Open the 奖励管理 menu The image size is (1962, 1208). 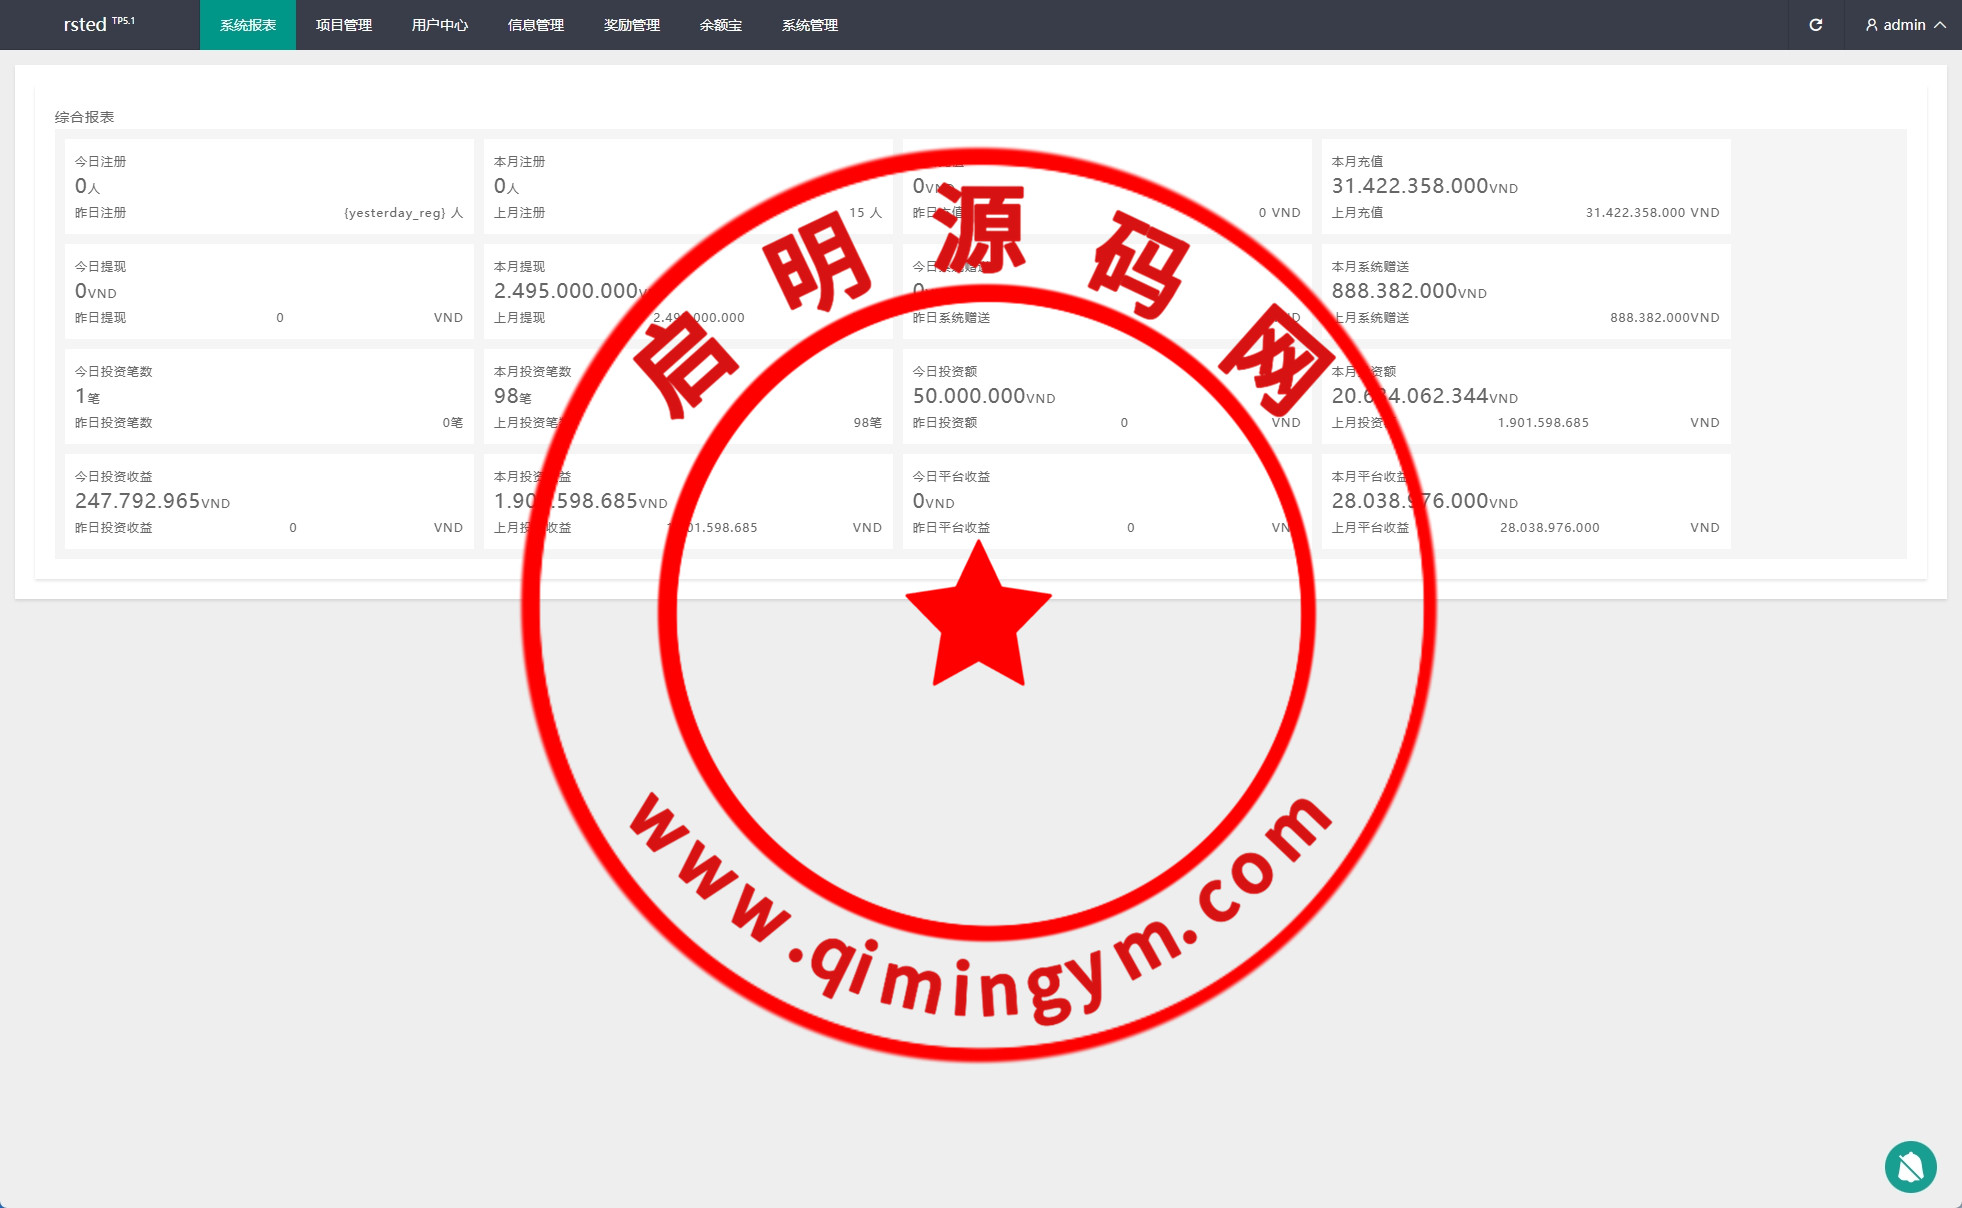coord(632,25)
